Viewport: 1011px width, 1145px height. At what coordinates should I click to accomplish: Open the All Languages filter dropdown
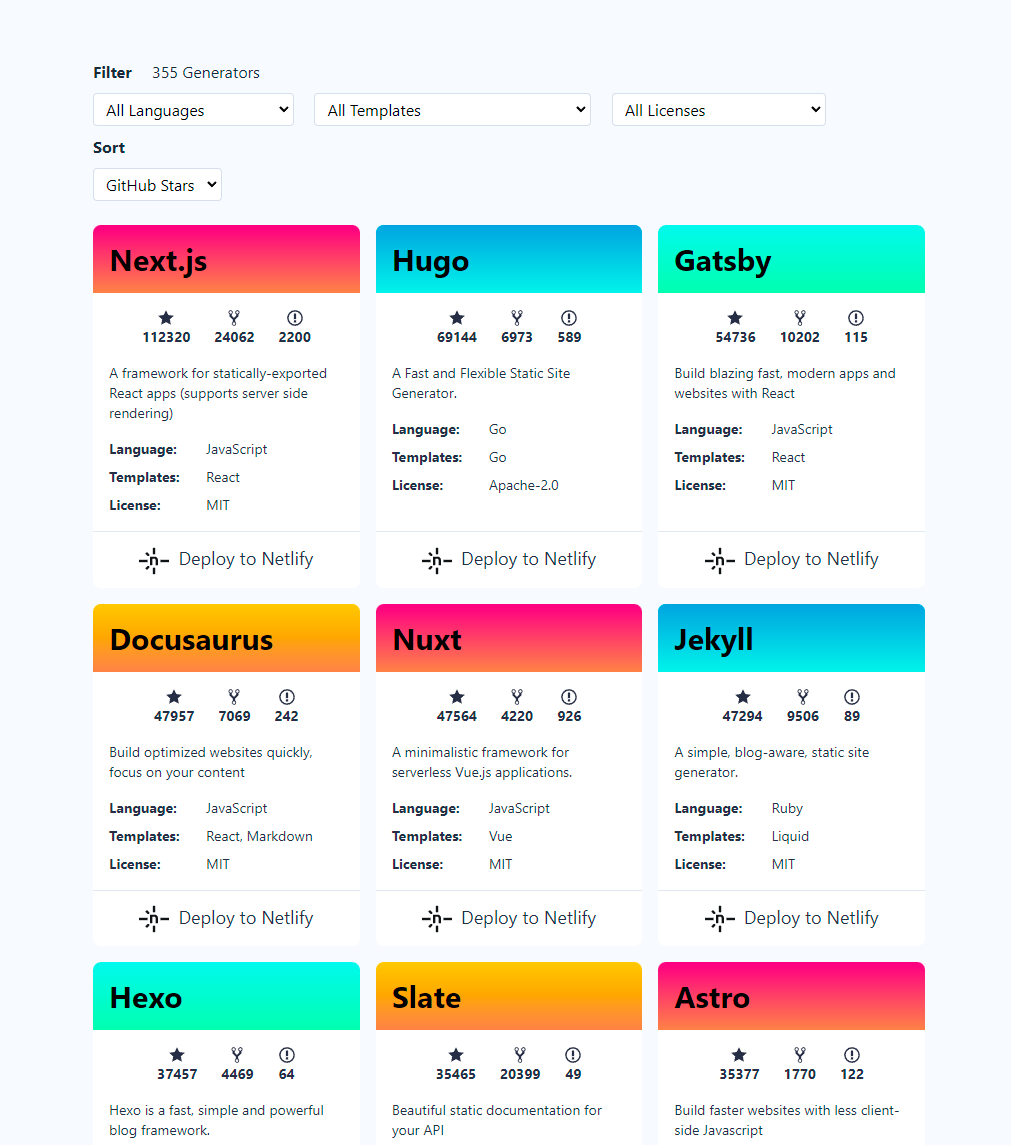[193, 110]
